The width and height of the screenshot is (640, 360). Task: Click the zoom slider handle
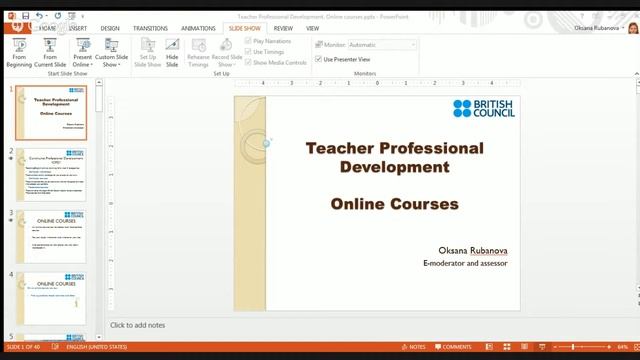point(573,347)
